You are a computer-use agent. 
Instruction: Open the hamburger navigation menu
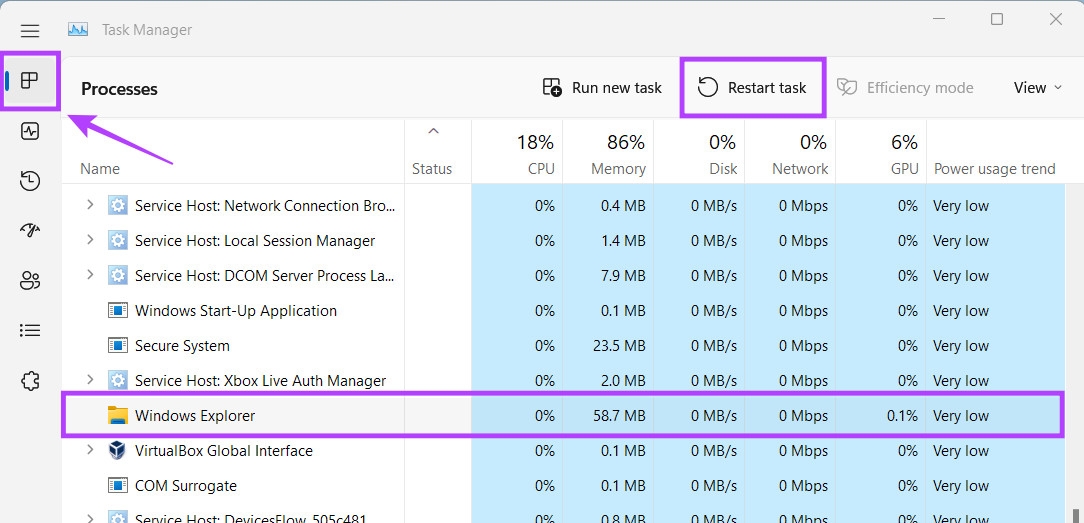tap(30, 30)
